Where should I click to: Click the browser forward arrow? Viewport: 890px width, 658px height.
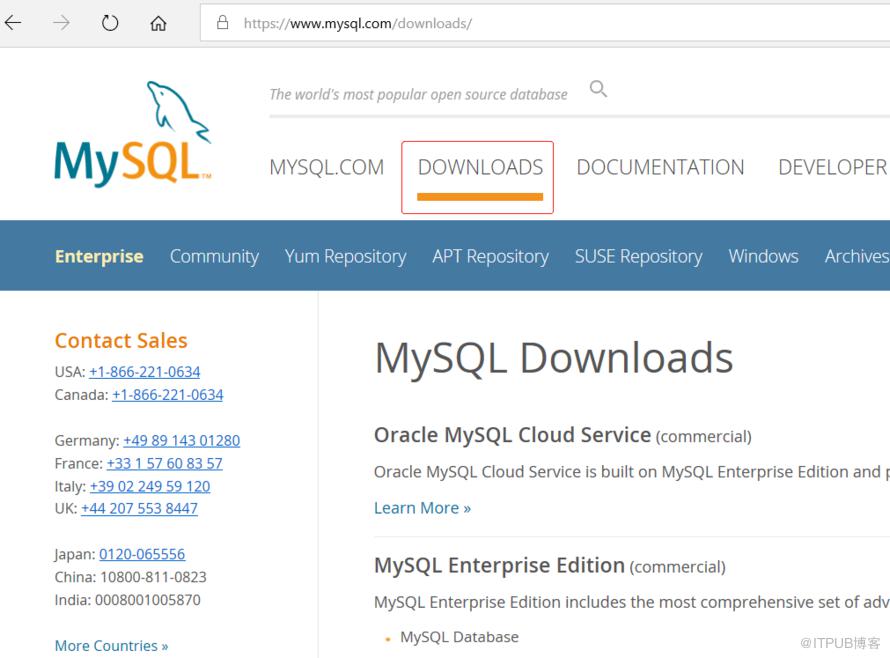coord(61,23)
